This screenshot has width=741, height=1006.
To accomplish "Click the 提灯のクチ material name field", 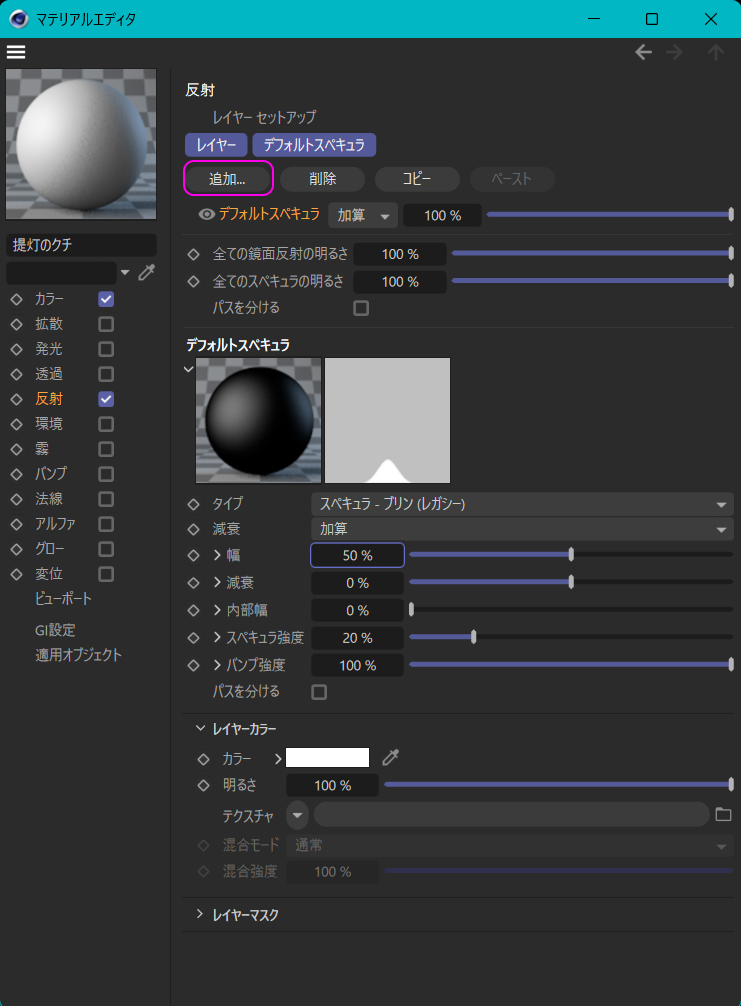I will point(81,245).
